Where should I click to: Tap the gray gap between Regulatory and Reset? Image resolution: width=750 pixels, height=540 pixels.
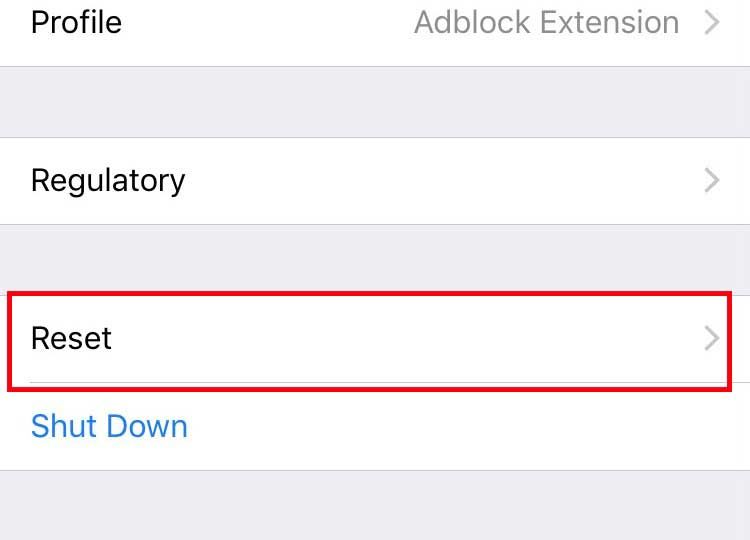coord(375,258)
